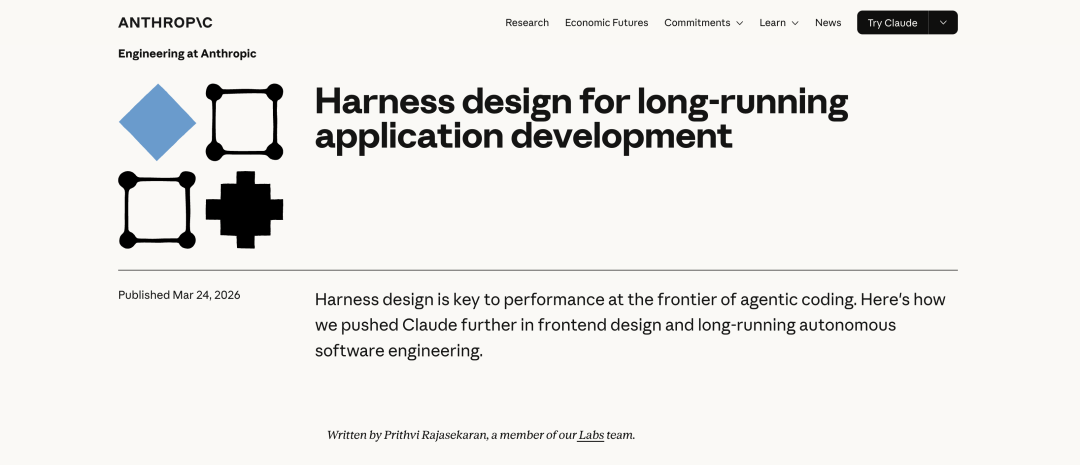
Task: Click the upper-right black node-square graphic
Action: pos(244,122)
